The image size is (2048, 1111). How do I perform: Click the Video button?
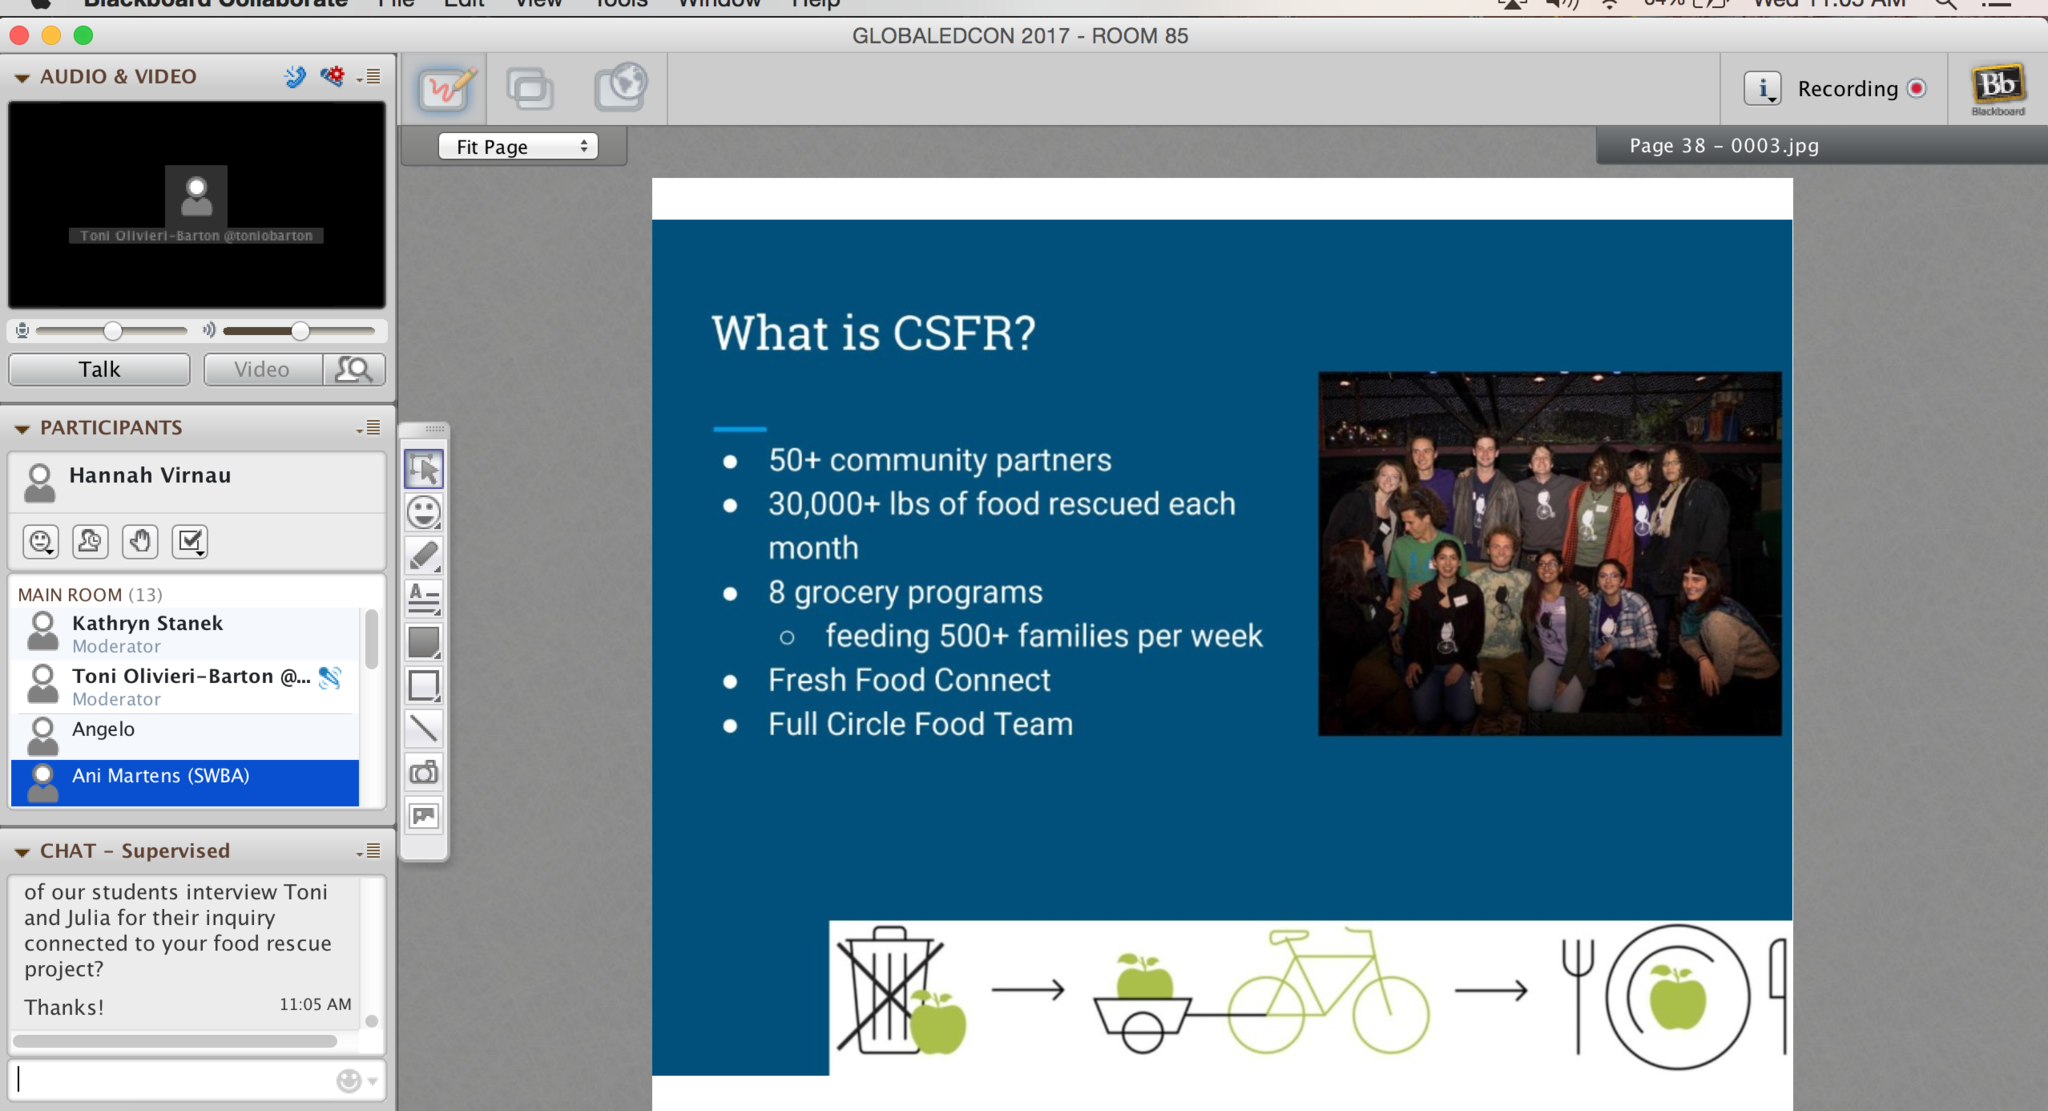click(x=262, y=369)
